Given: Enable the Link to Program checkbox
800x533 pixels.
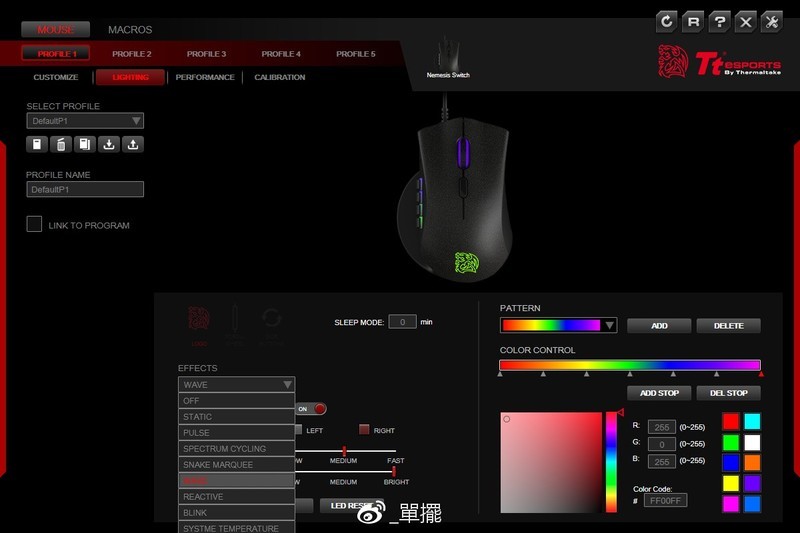Looking at the screenshot, I should point(34,224).
